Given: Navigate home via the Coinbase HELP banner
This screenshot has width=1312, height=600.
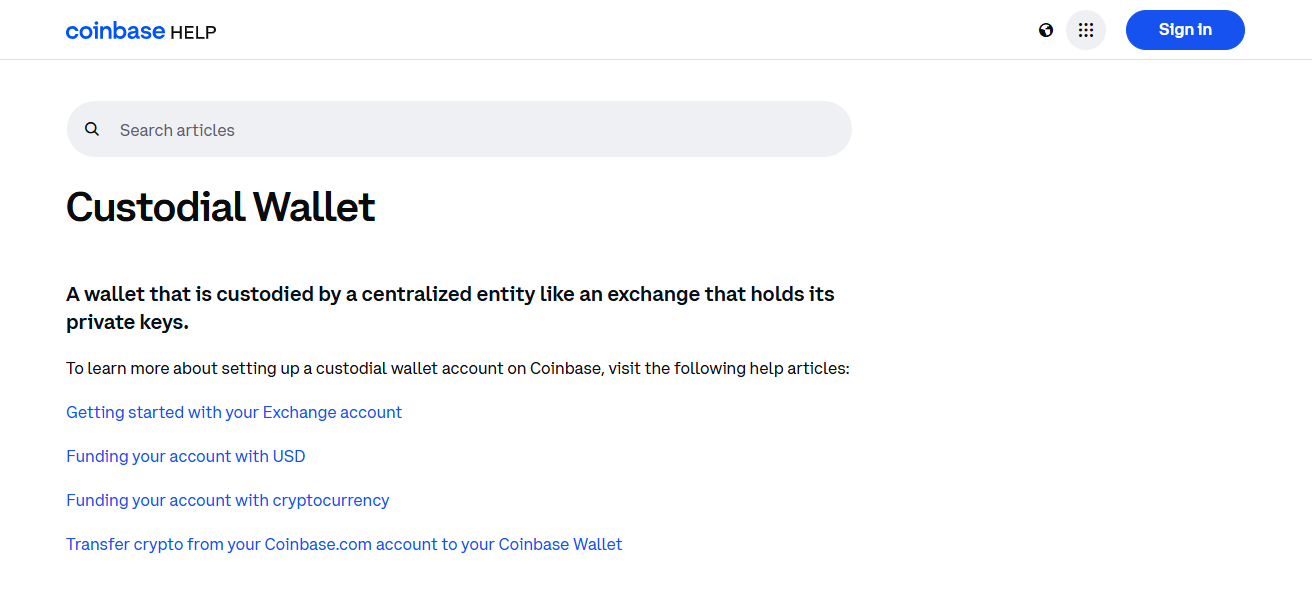Looking at the screenshot, I should click(x=140, y=30).
